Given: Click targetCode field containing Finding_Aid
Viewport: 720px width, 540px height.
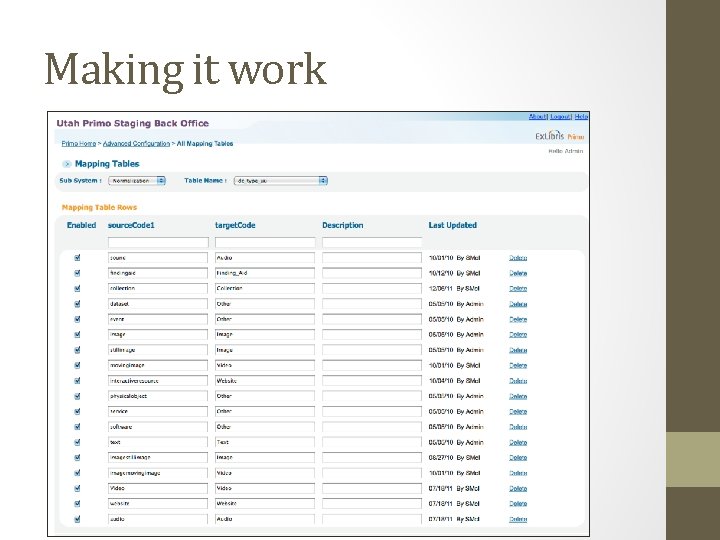Looking at the screenshot, I should [265, 273].
